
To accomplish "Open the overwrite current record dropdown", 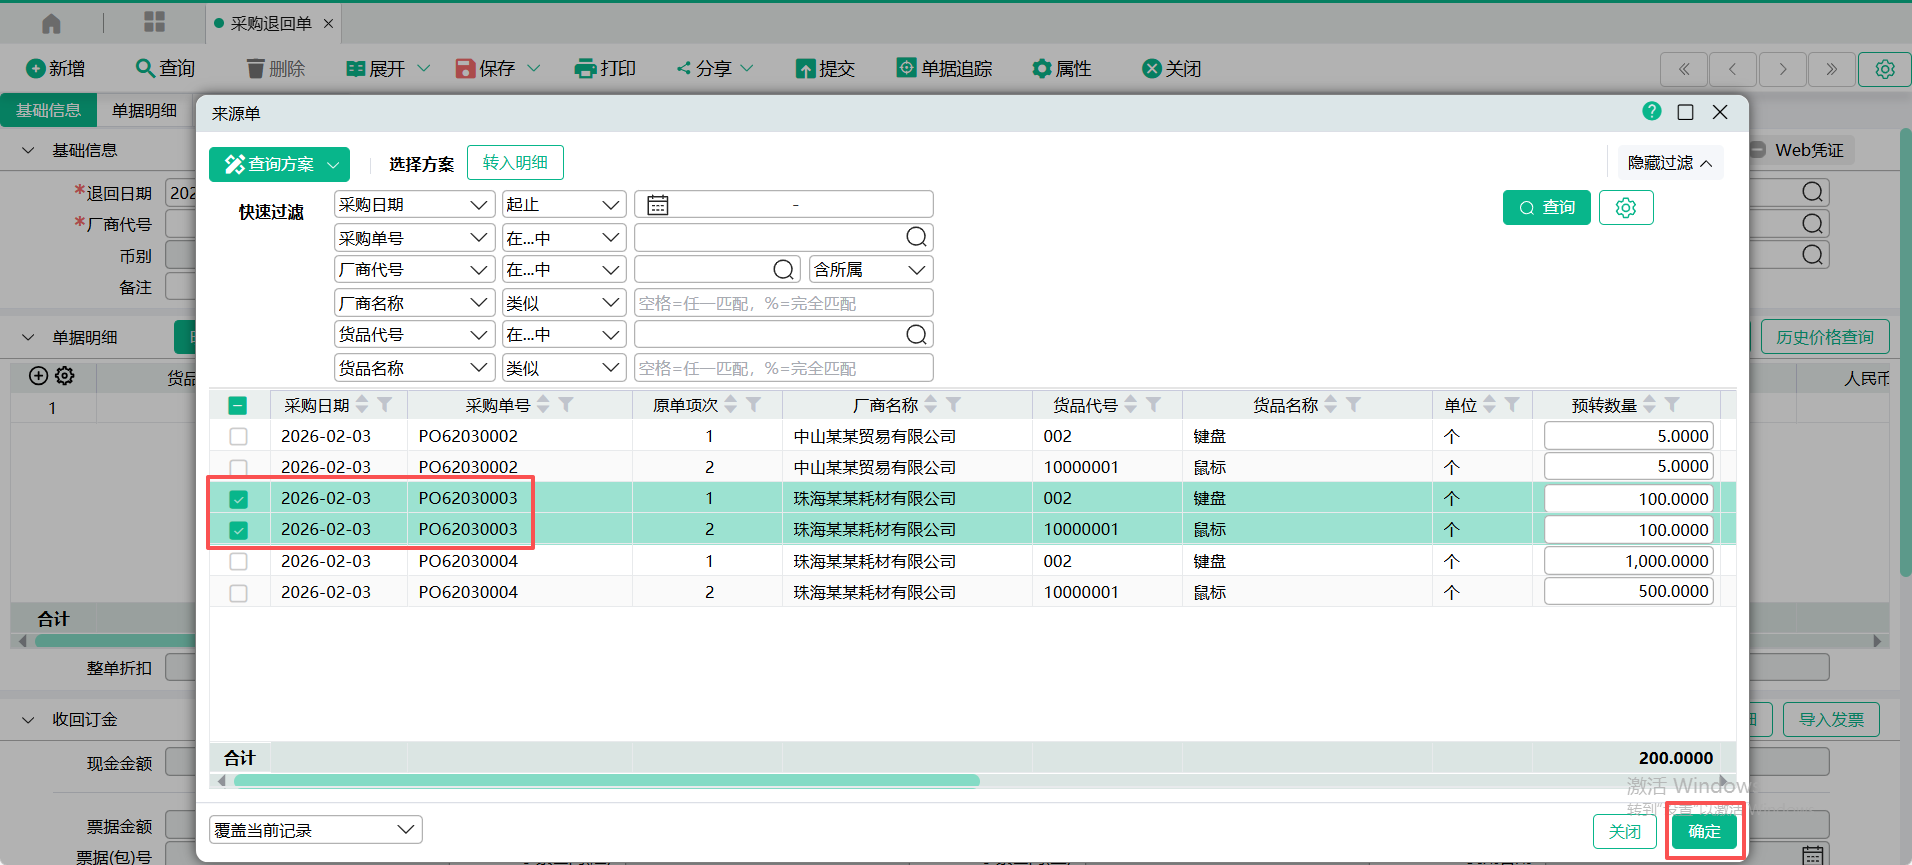I will 315,830.
